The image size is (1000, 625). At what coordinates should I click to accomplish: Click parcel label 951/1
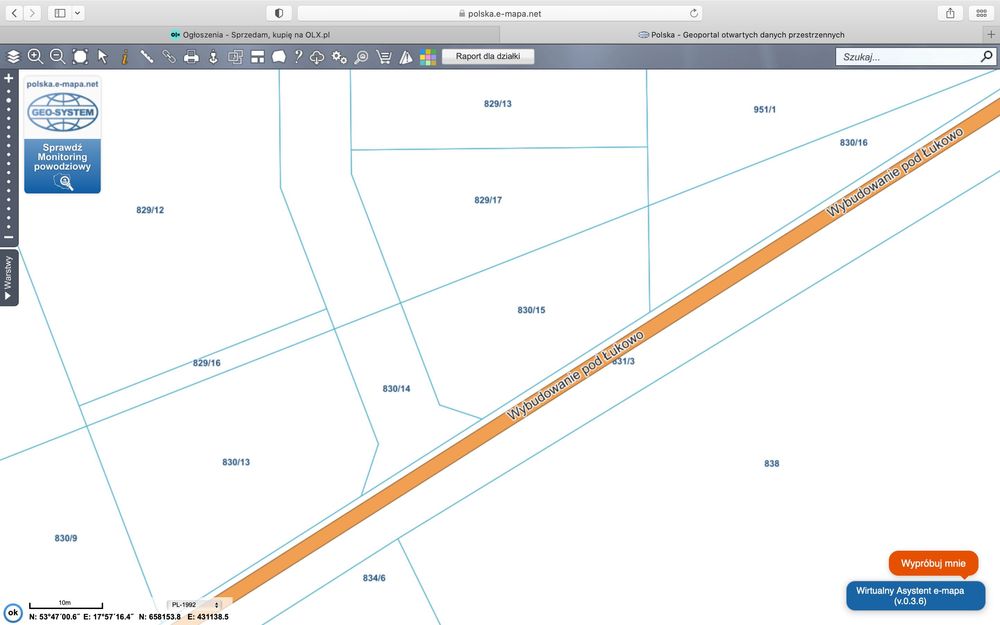pos(765,109)
